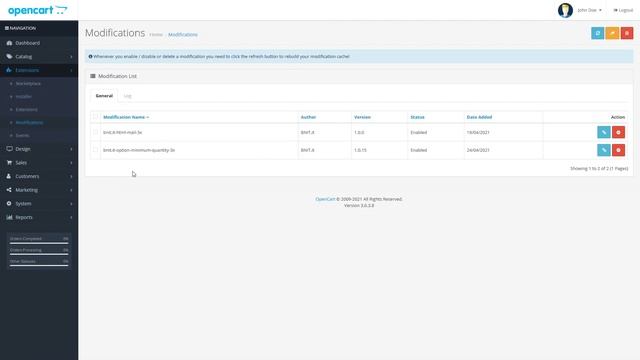The height and width of the screenshot is (360, 640).
Task: Click the John Doe avatar image
Action: click(565, 10)
